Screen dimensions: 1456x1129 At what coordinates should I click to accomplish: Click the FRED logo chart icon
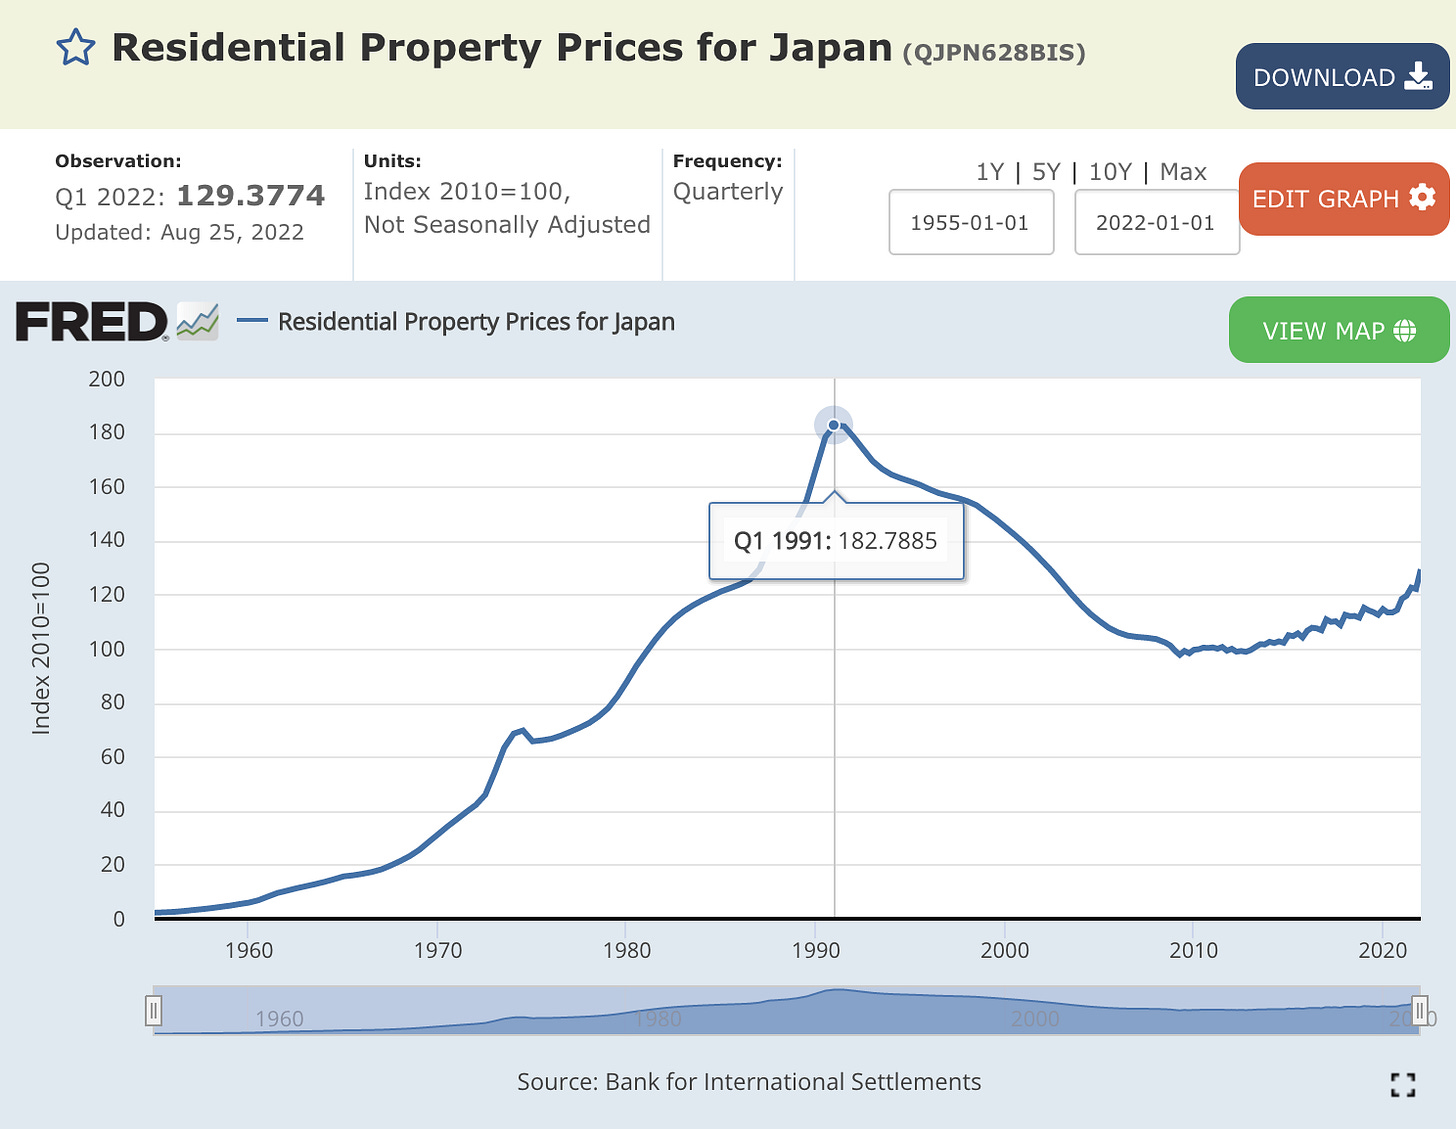(x=196, y=321)
